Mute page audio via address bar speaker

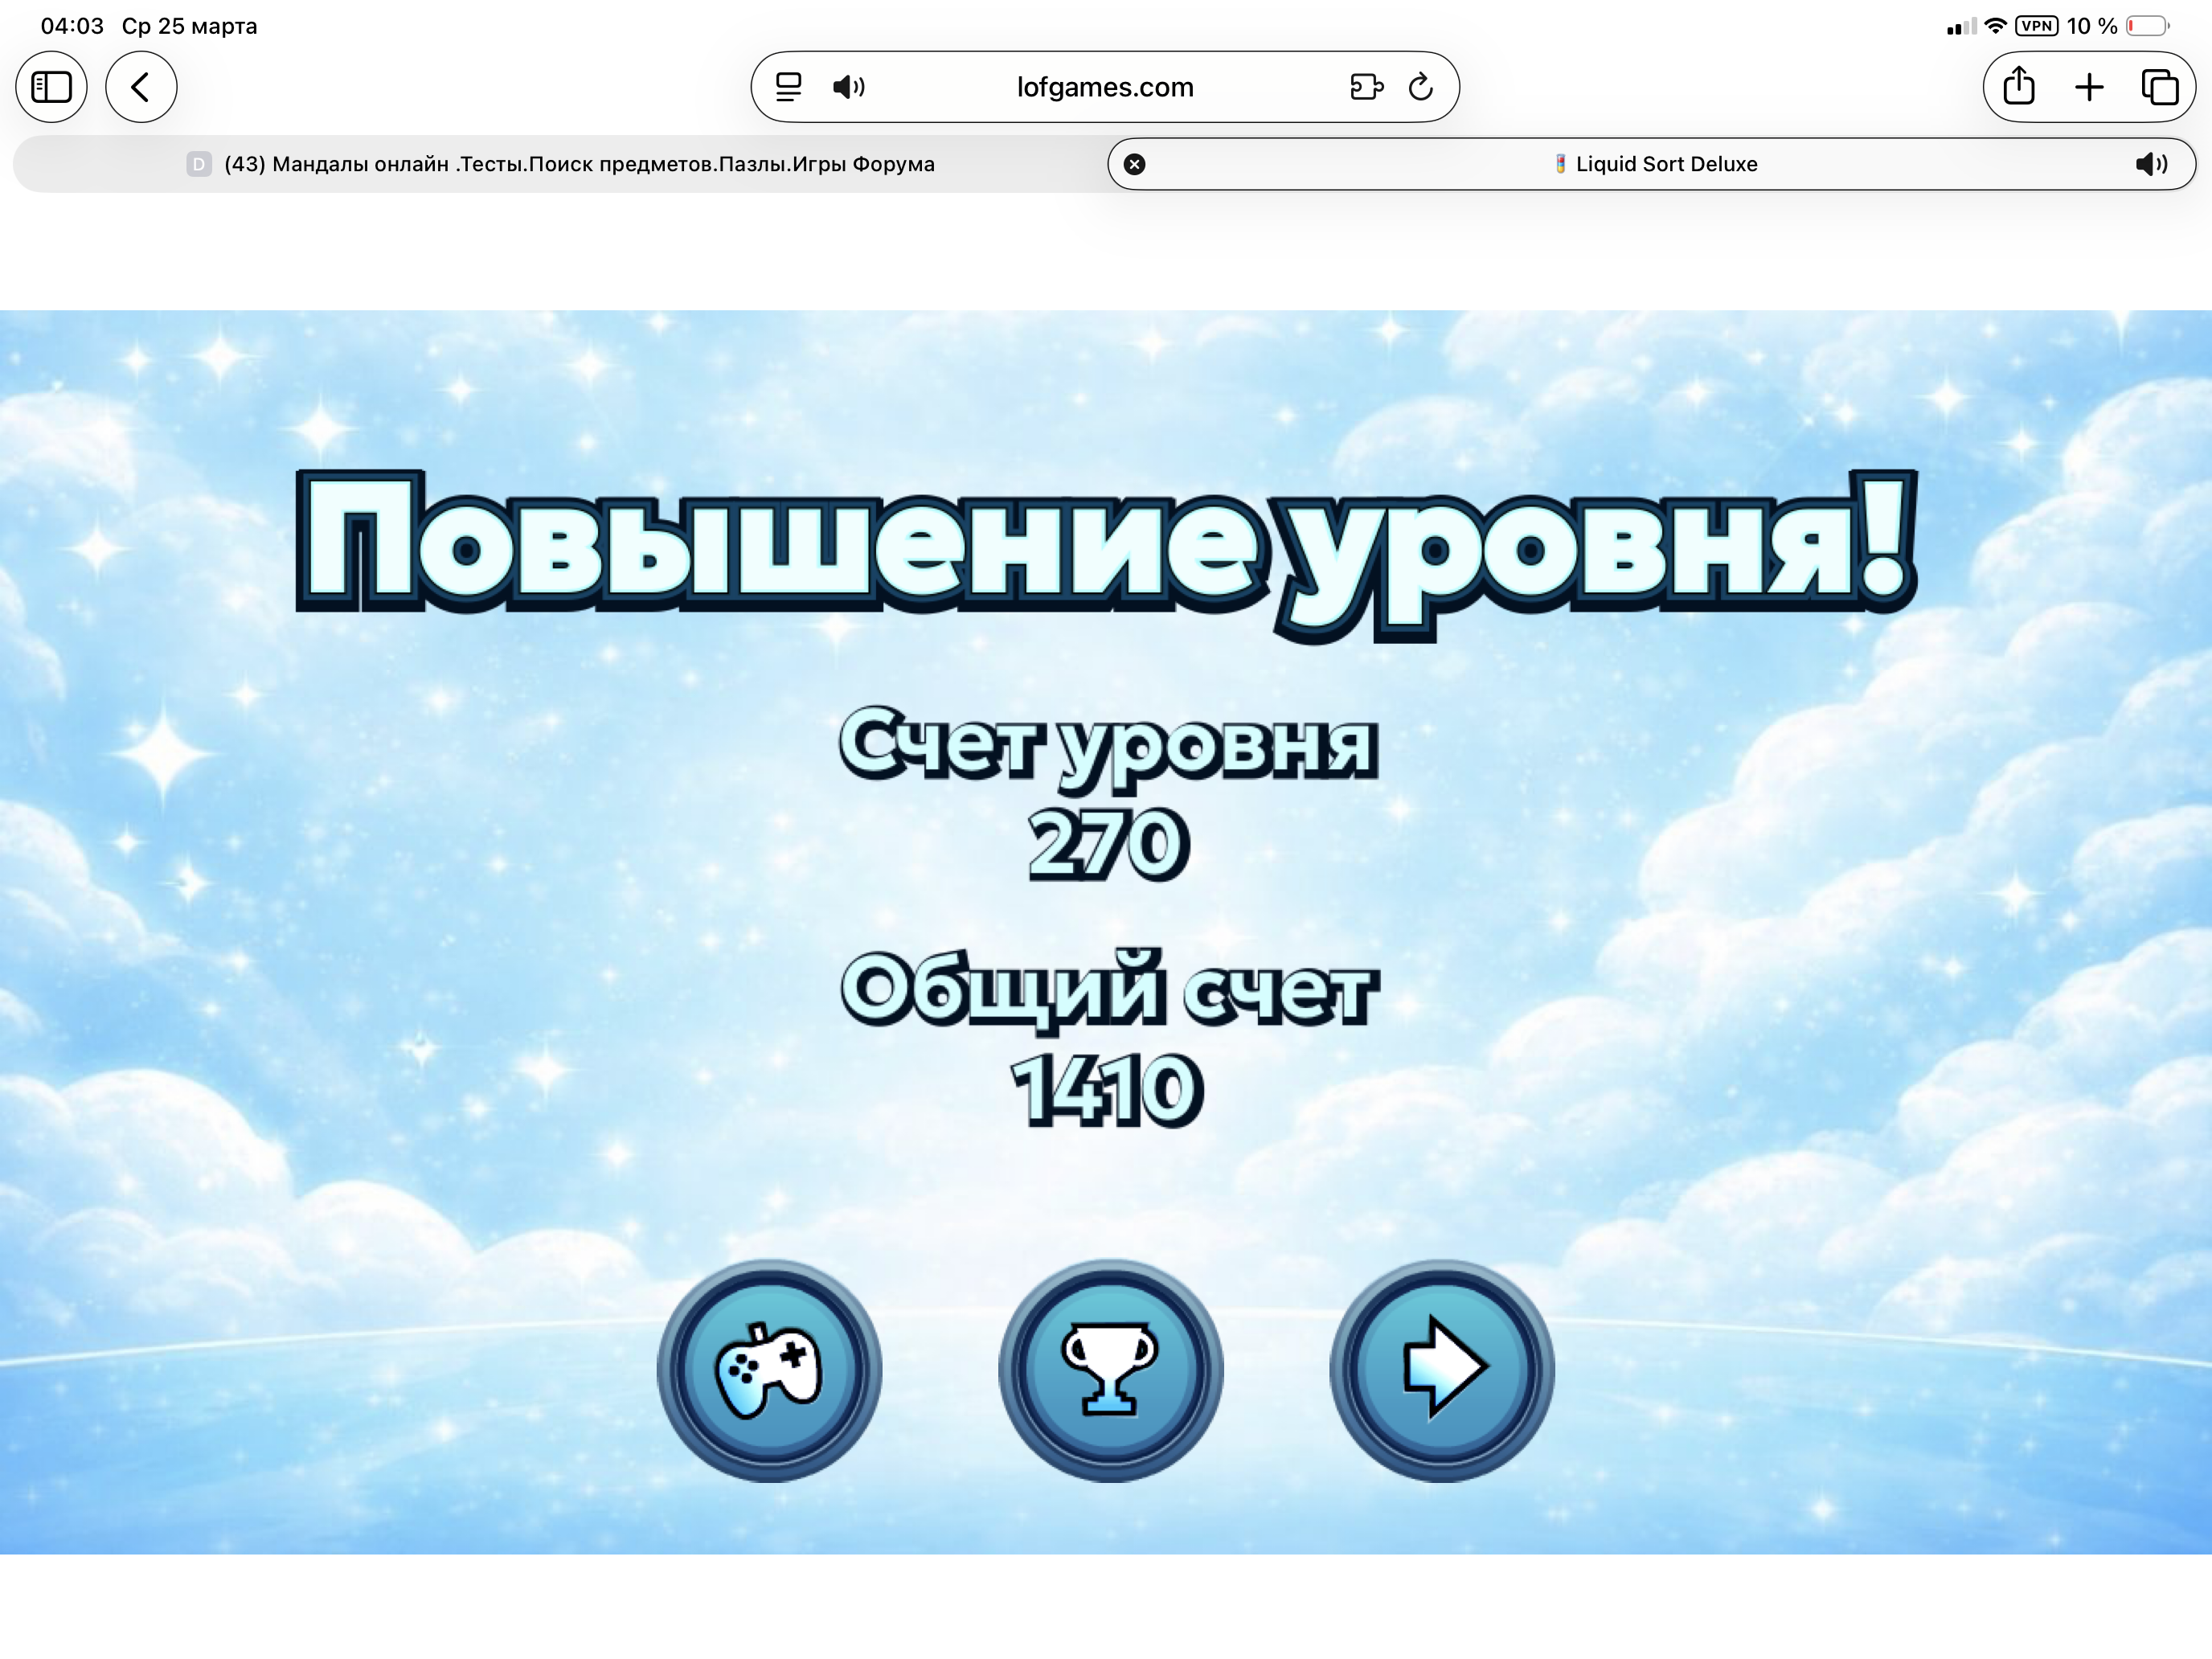(850, 87)
